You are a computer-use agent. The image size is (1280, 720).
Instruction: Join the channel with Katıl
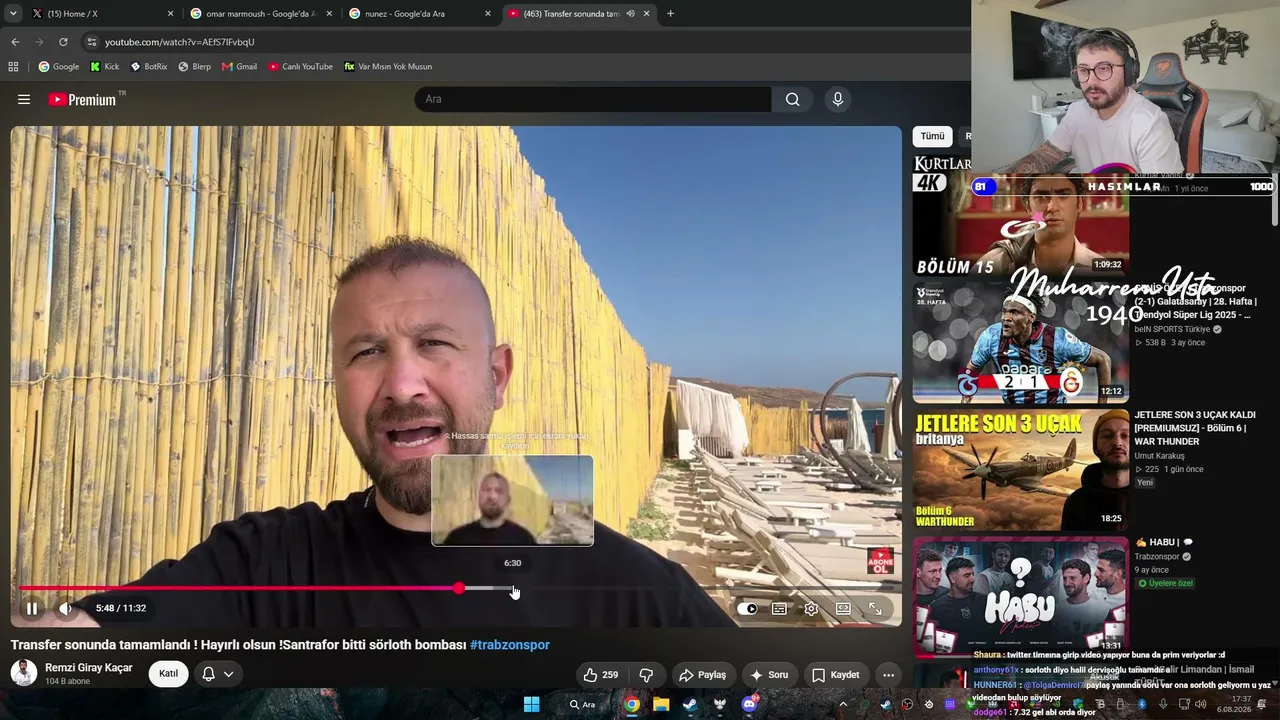coord(168,674)
